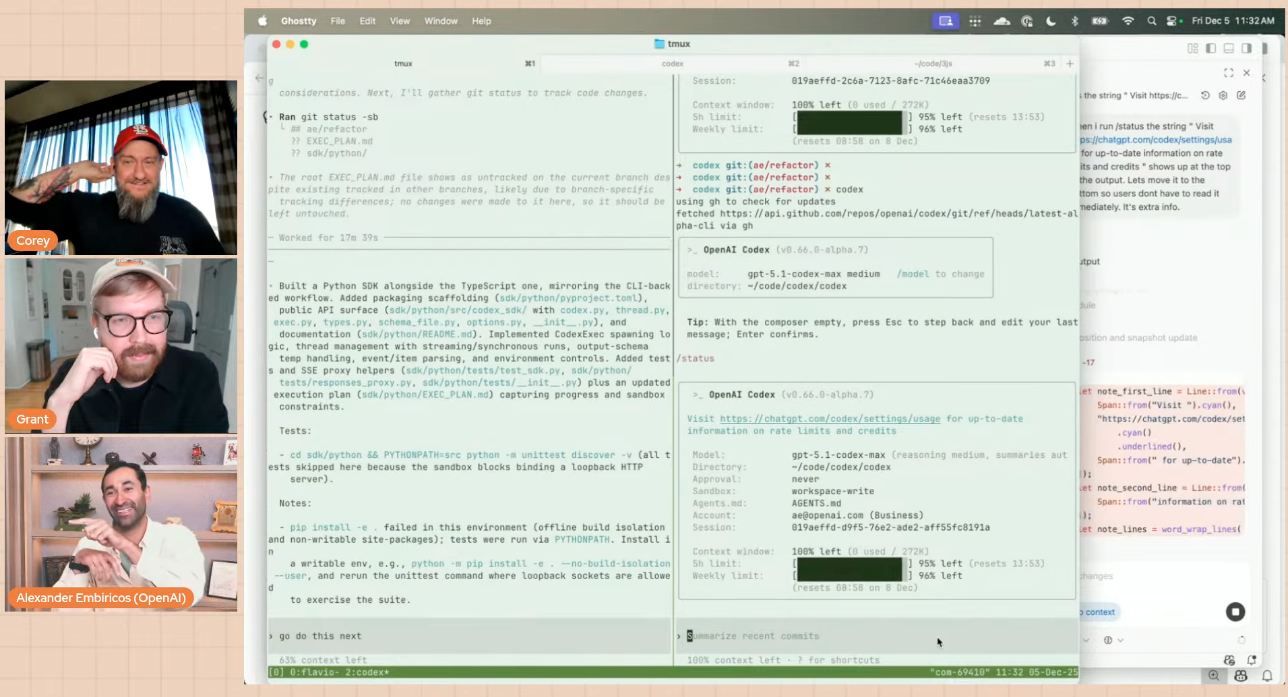Image resolution: width=1288 pixels, height=697 pixels.
Task: Open the Codex panel settings gear
Action: (1223, 95)
